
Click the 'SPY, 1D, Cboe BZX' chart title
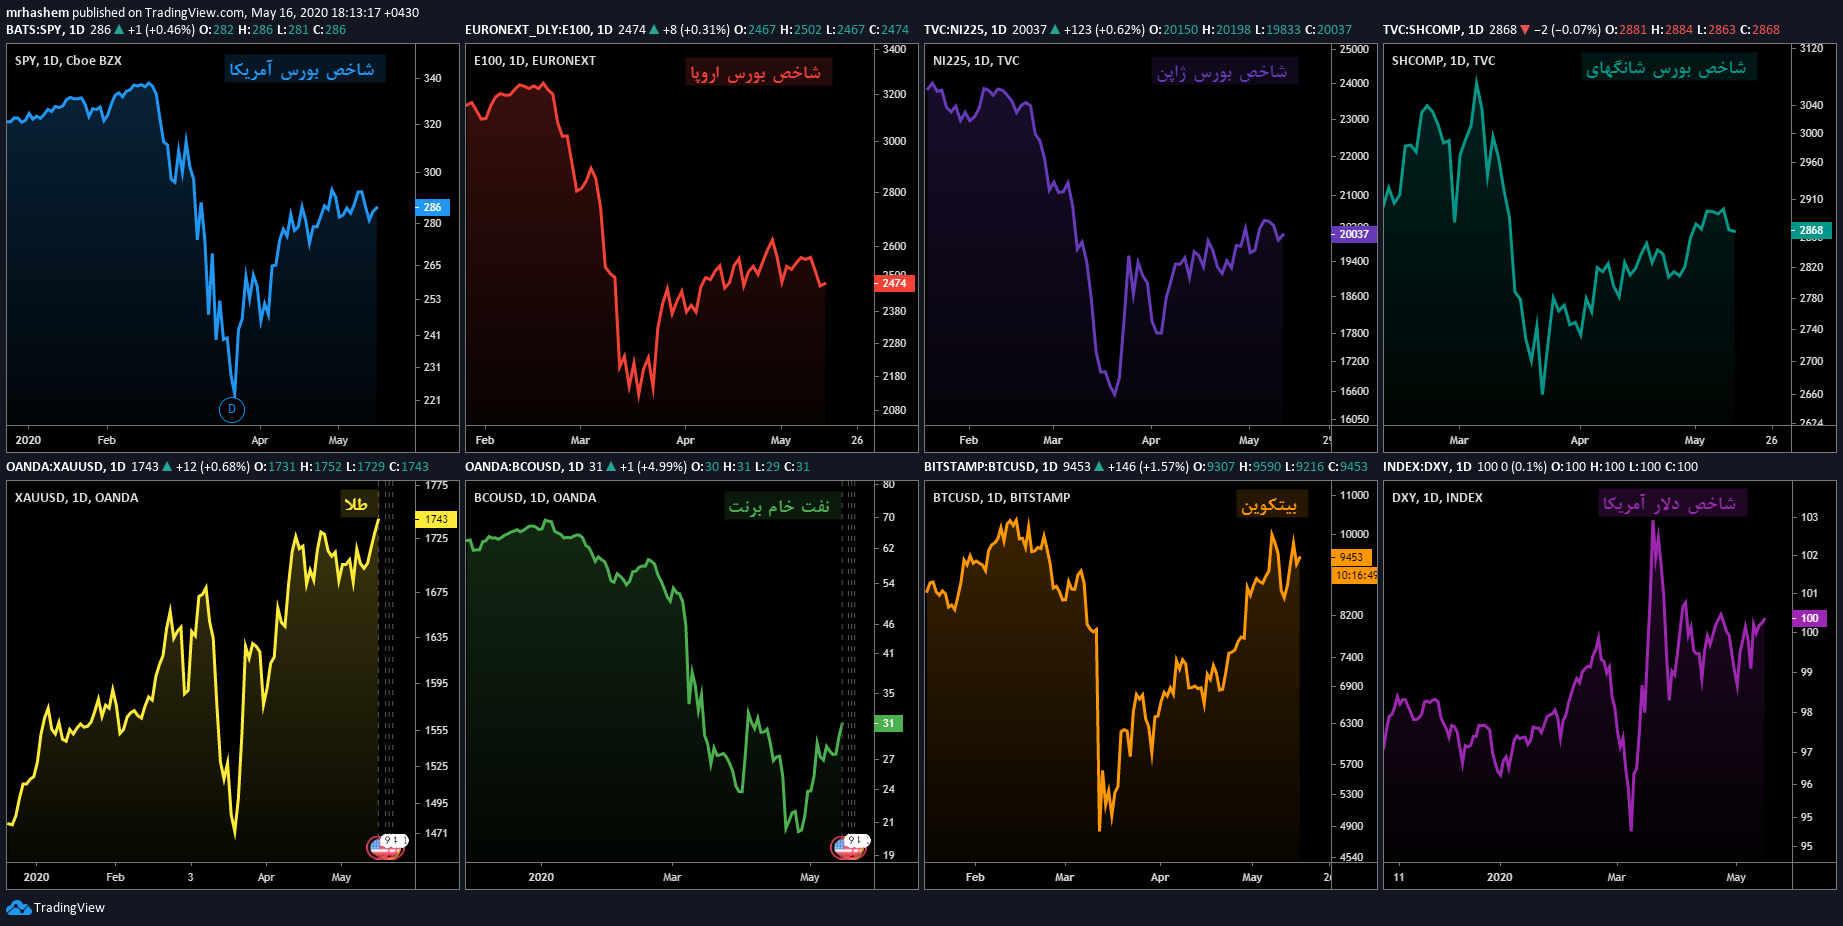click(68, 60)
